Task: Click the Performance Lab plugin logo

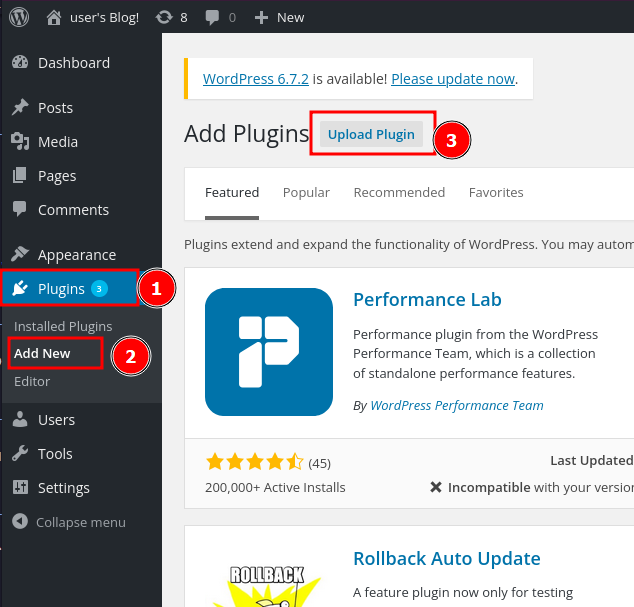Action: click(x=269, y=352)
